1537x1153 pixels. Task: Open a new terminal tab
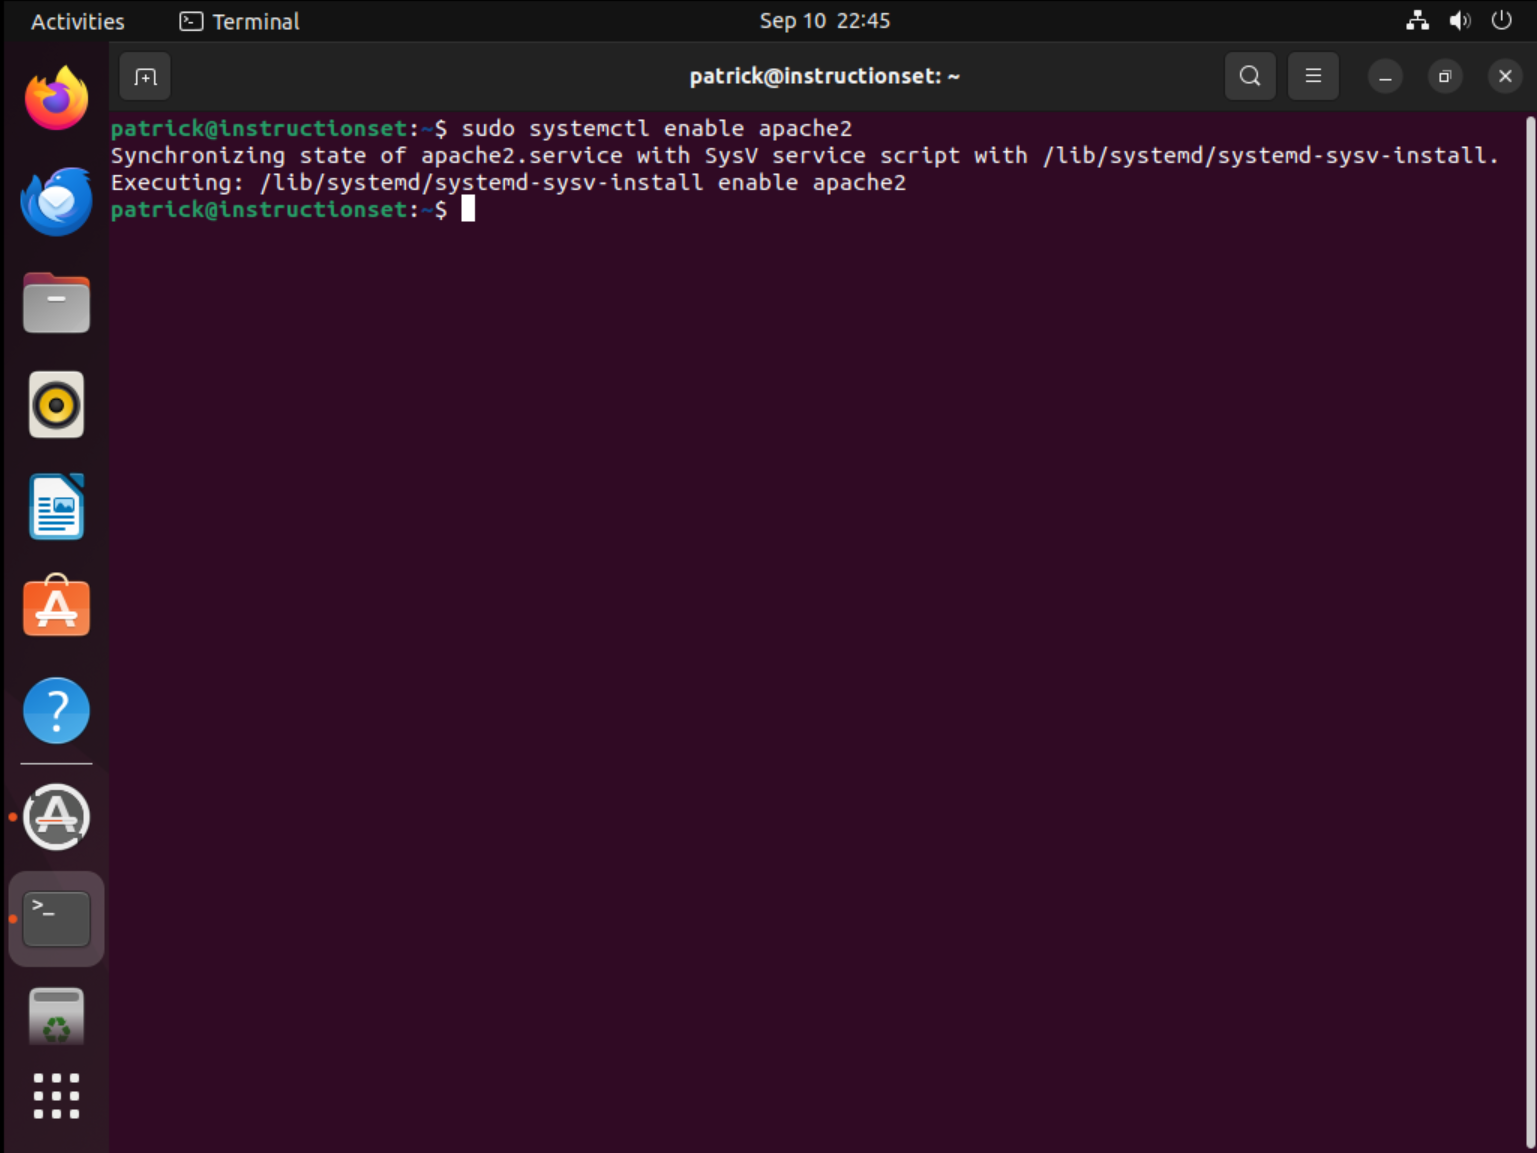coord(145,77)
